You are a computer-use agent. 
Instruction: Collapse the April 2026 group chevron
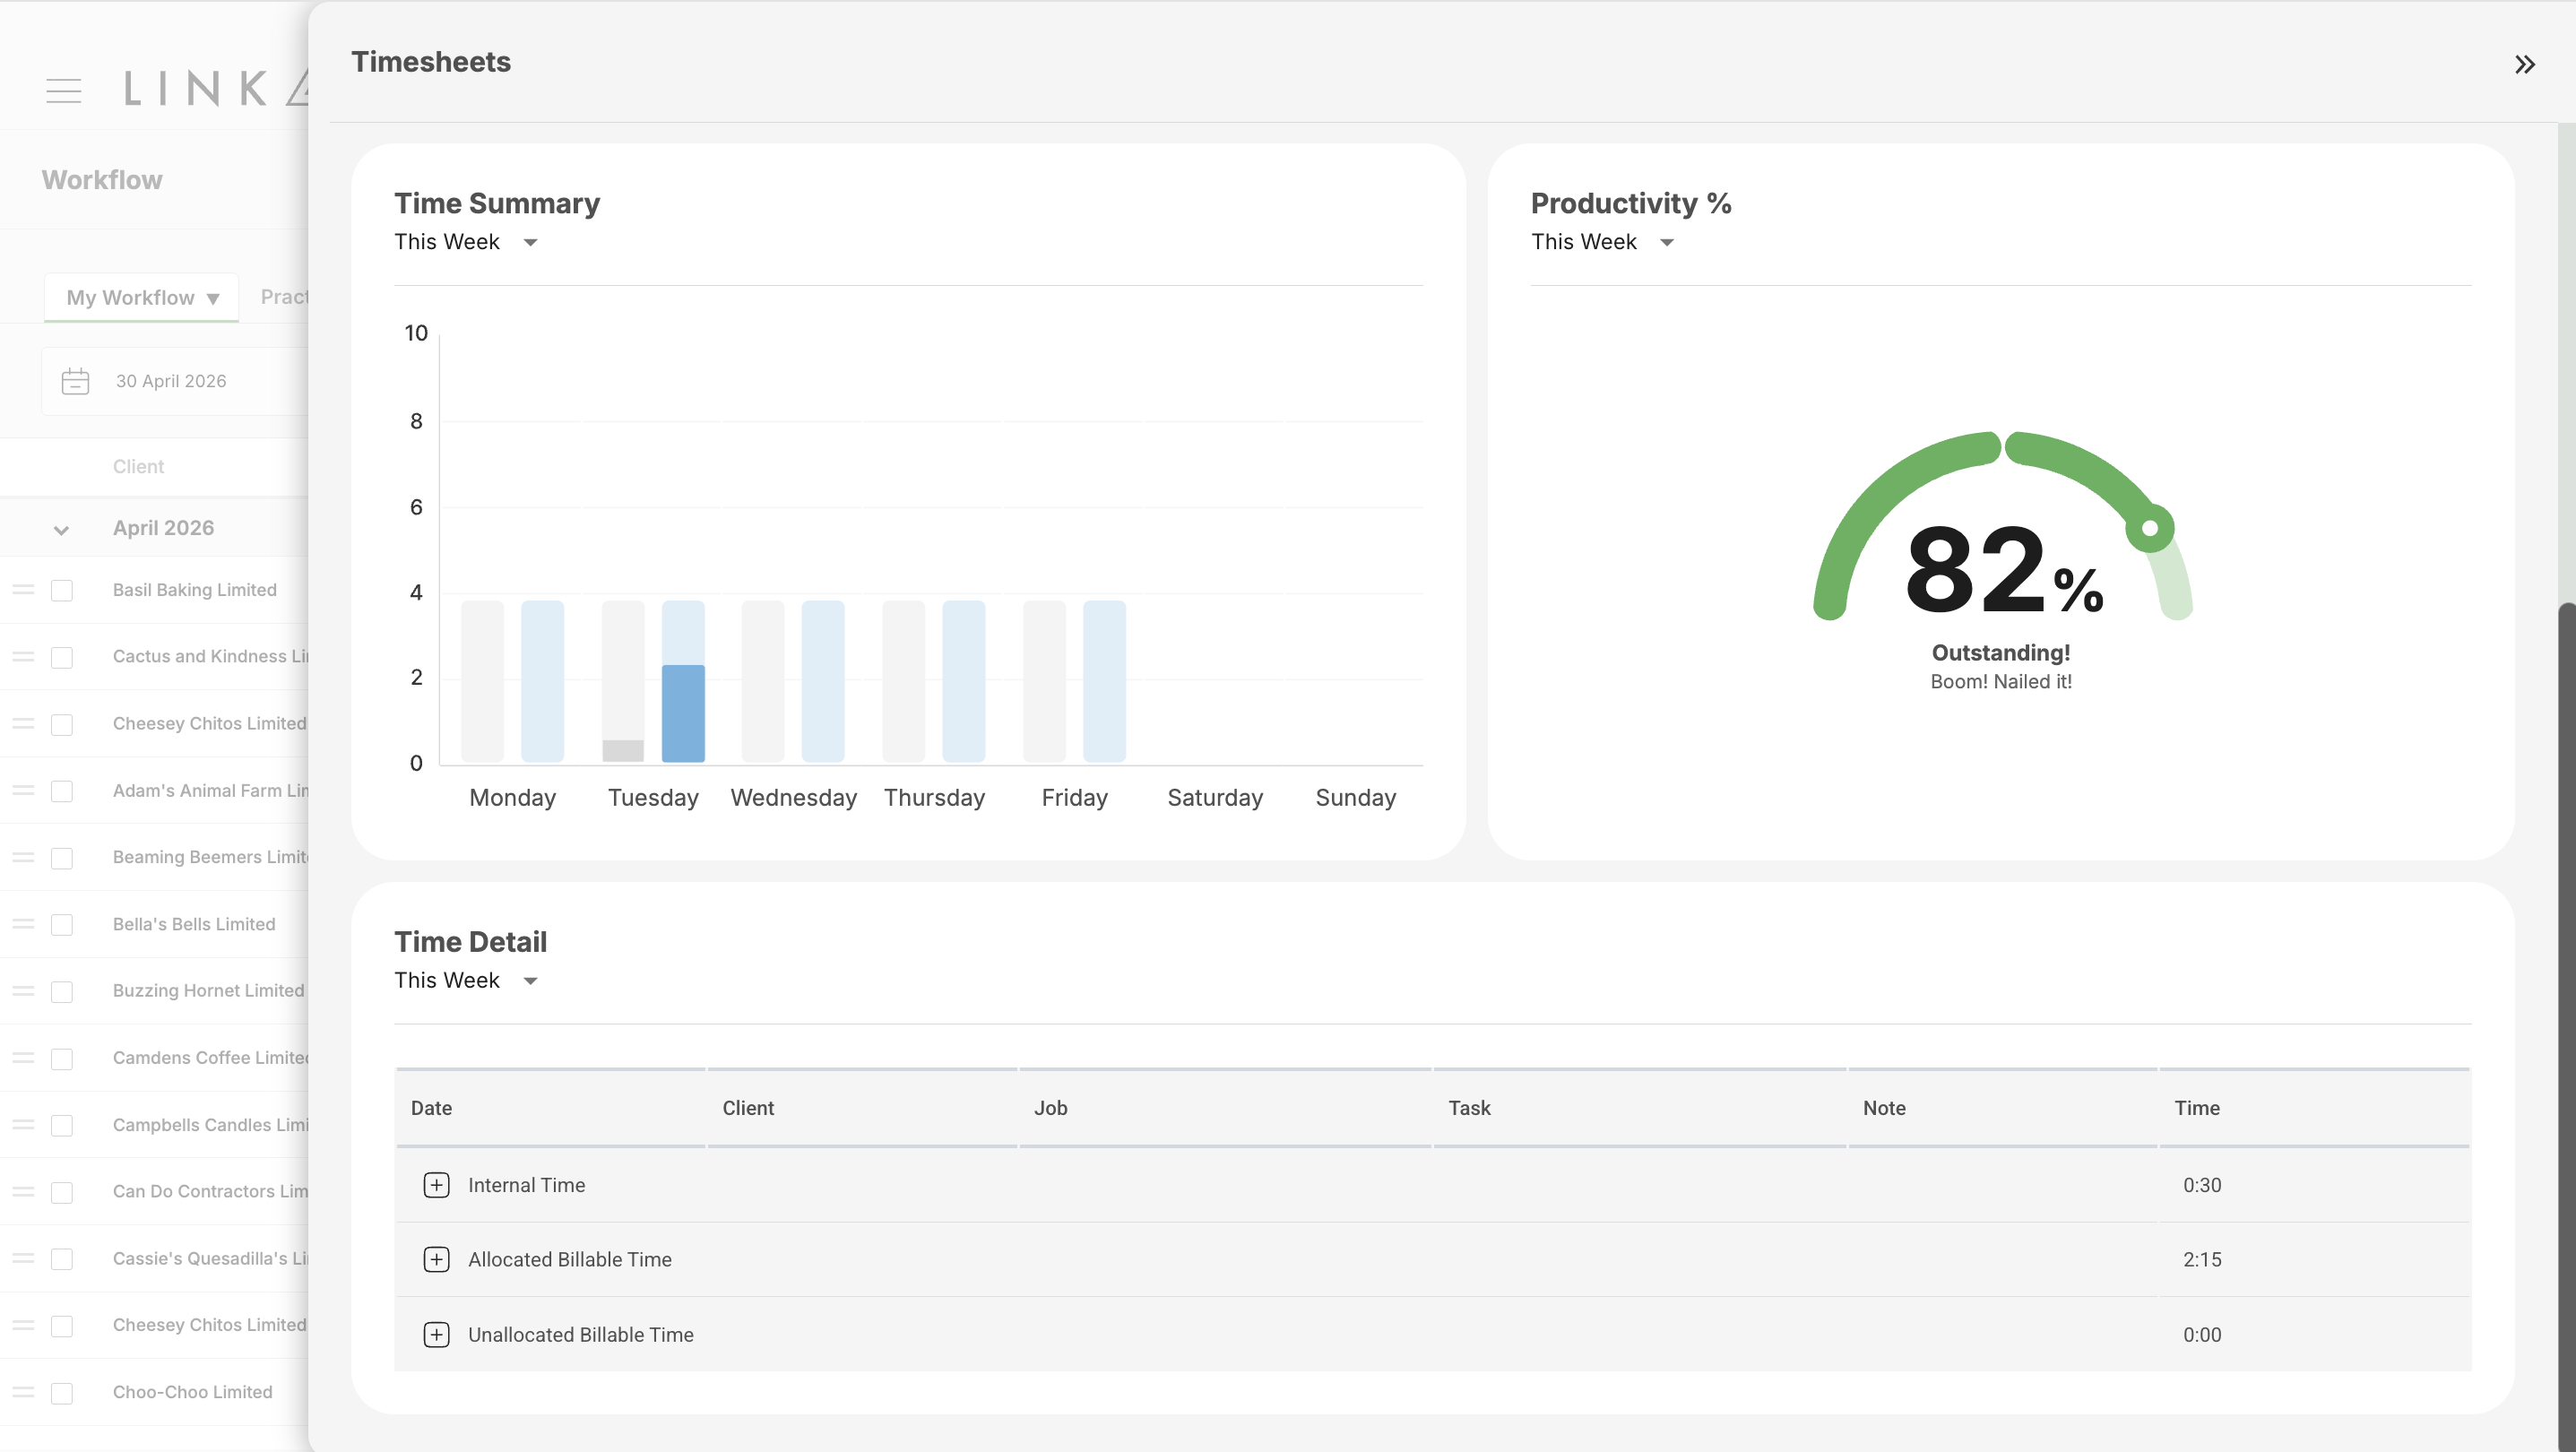pyautogui.click(x=61, y=530)
